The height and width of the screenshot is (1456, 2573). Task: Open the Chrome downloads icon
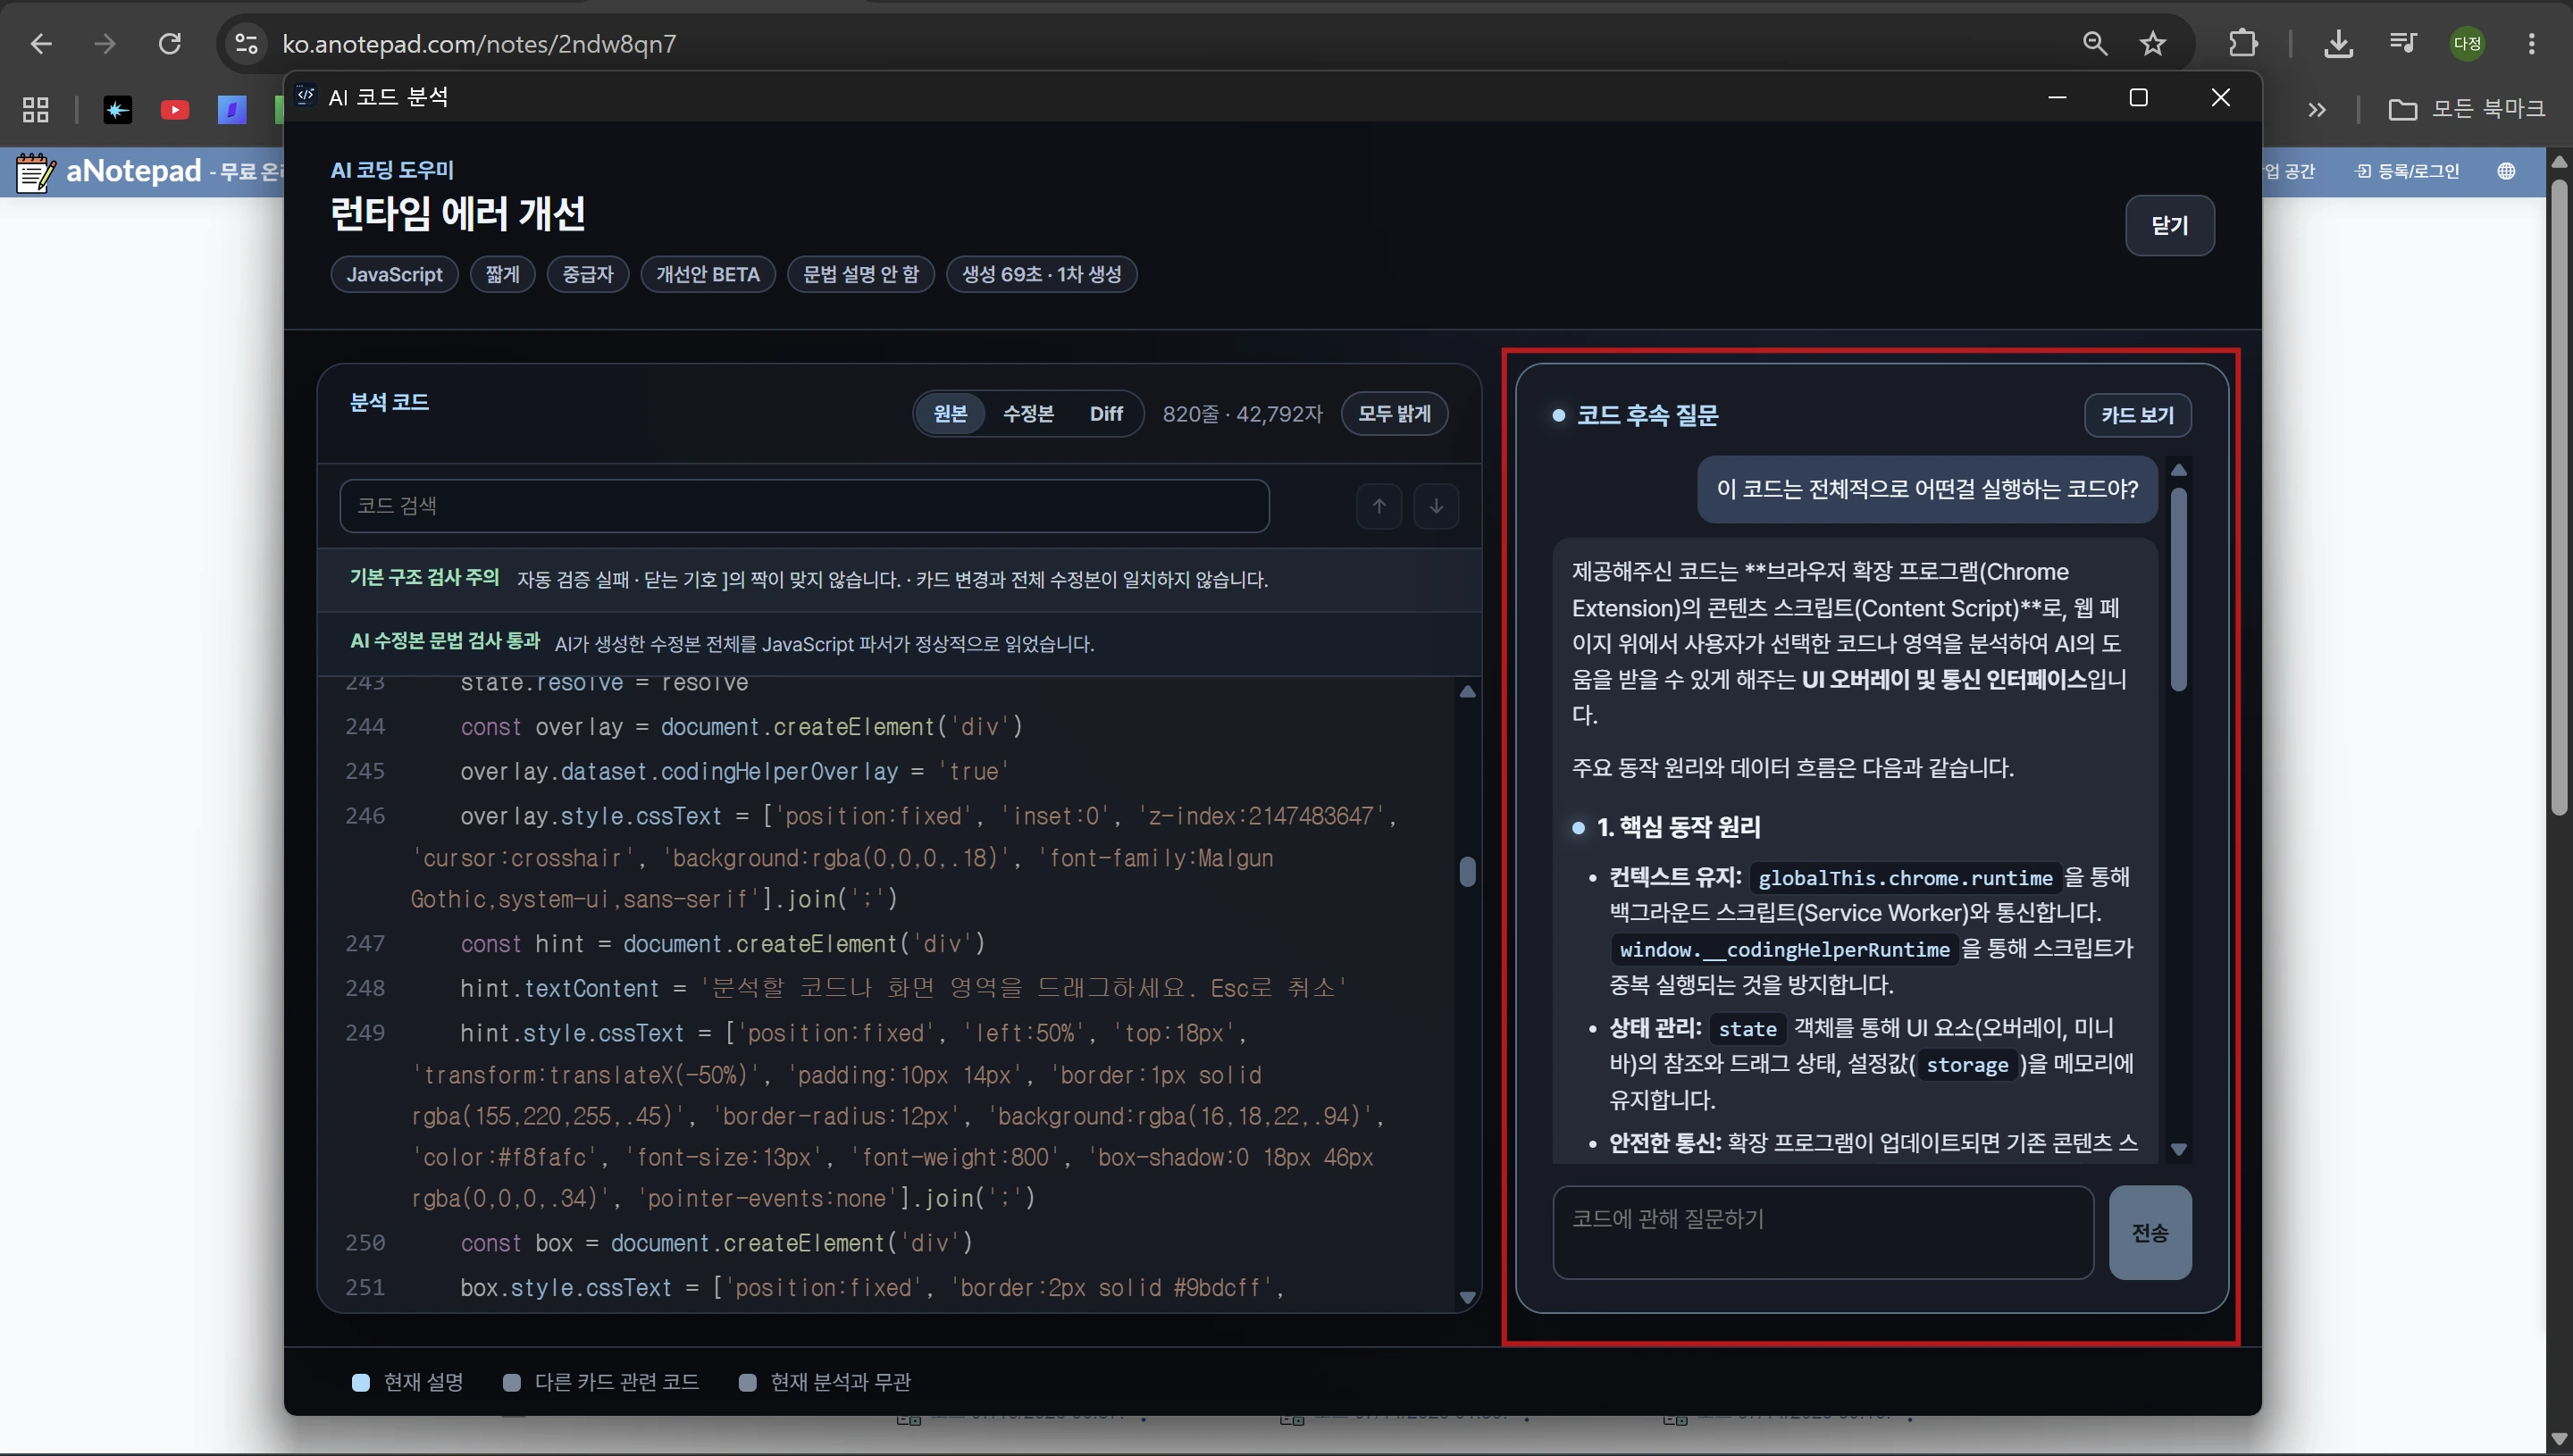point(2338,44)
